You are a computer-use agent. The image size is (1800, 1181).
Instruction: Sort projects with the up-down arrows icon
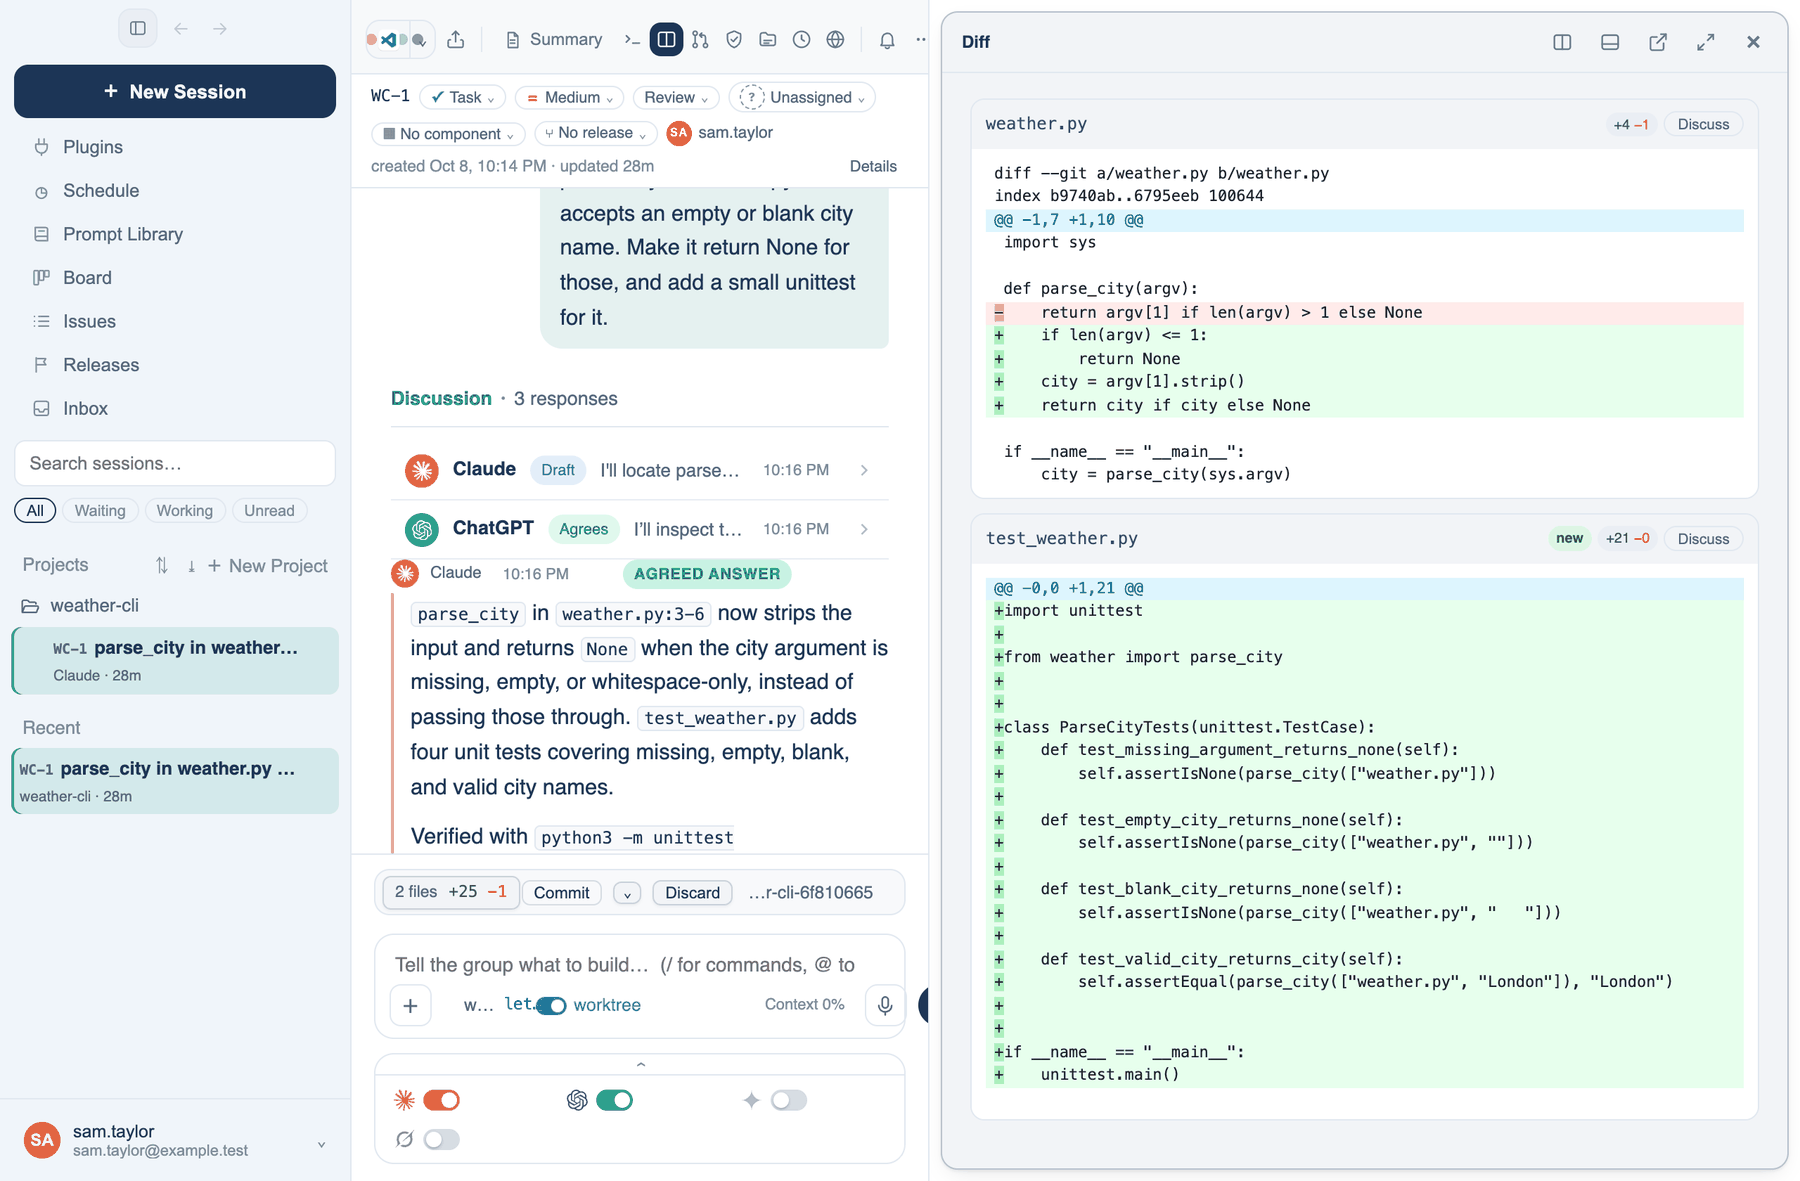click(x=162, y=565)
